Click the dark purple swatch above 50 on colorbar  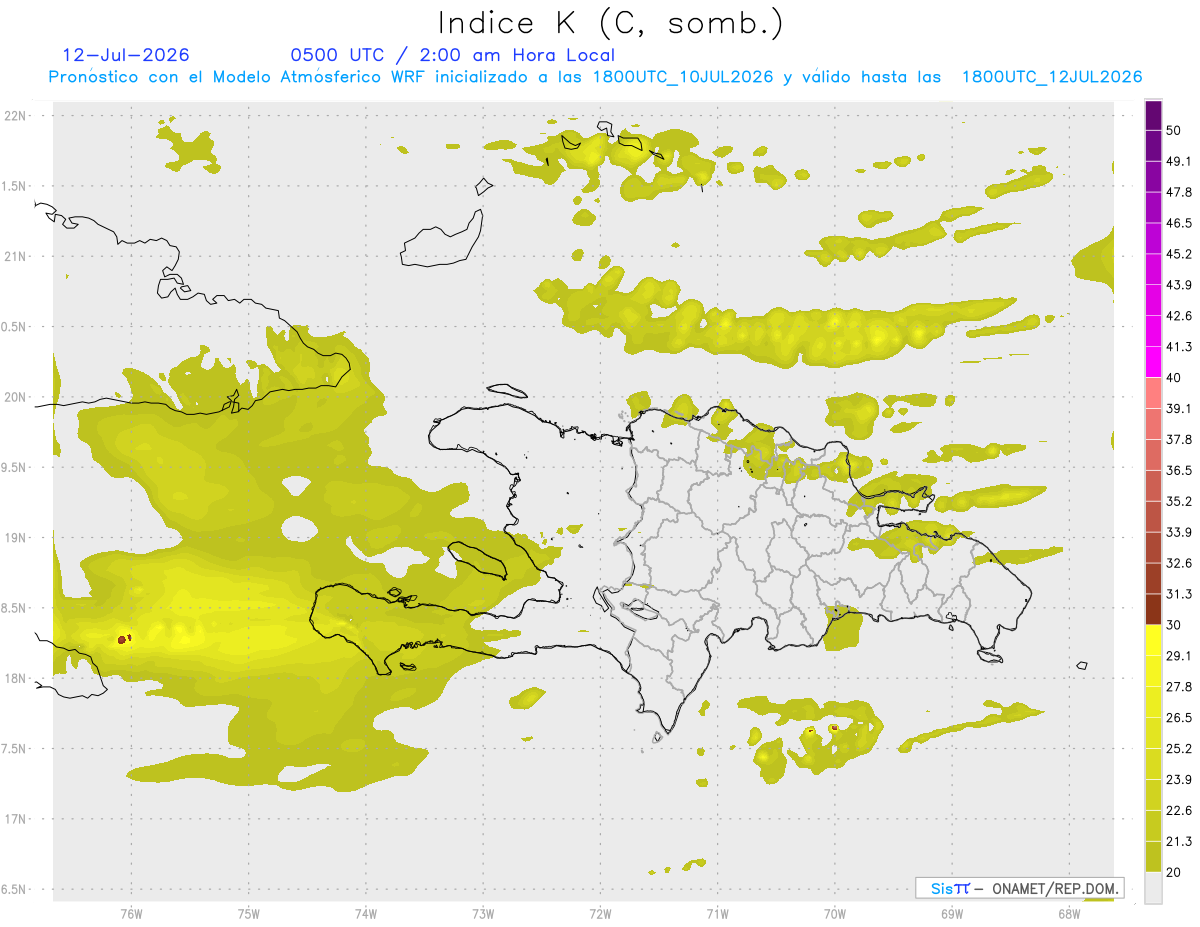tap(1154, 114)
